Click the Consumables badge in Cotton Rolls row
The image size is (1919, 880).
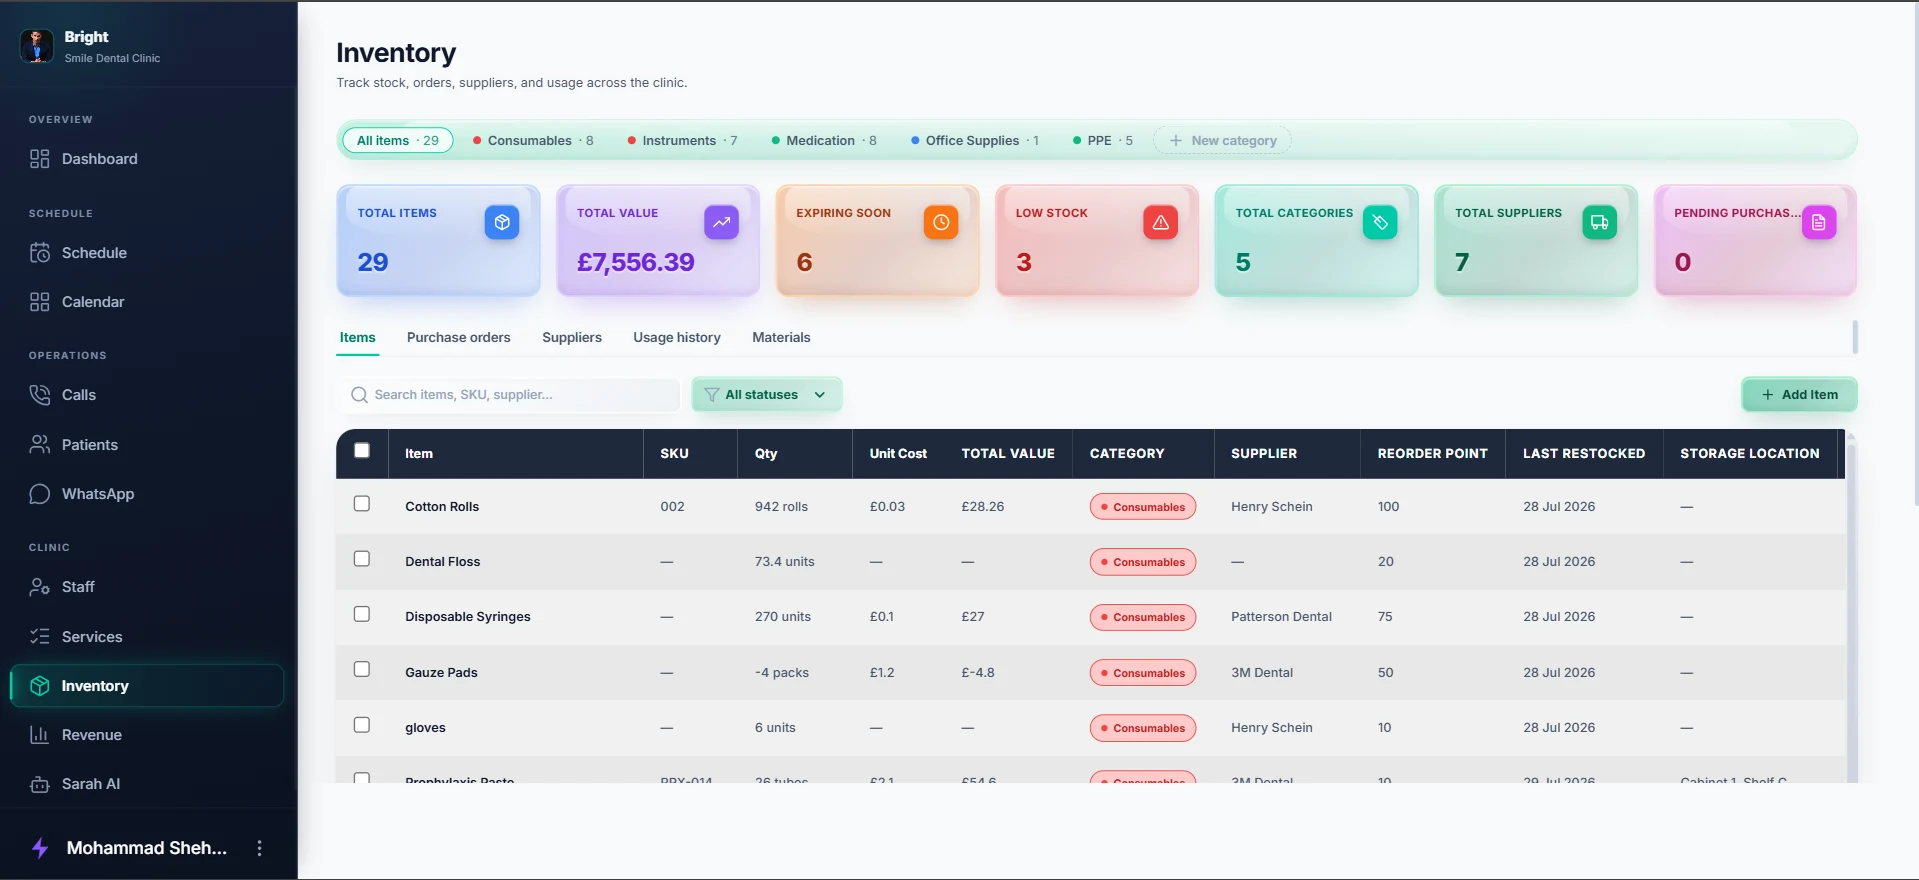tap(1142, 507)
